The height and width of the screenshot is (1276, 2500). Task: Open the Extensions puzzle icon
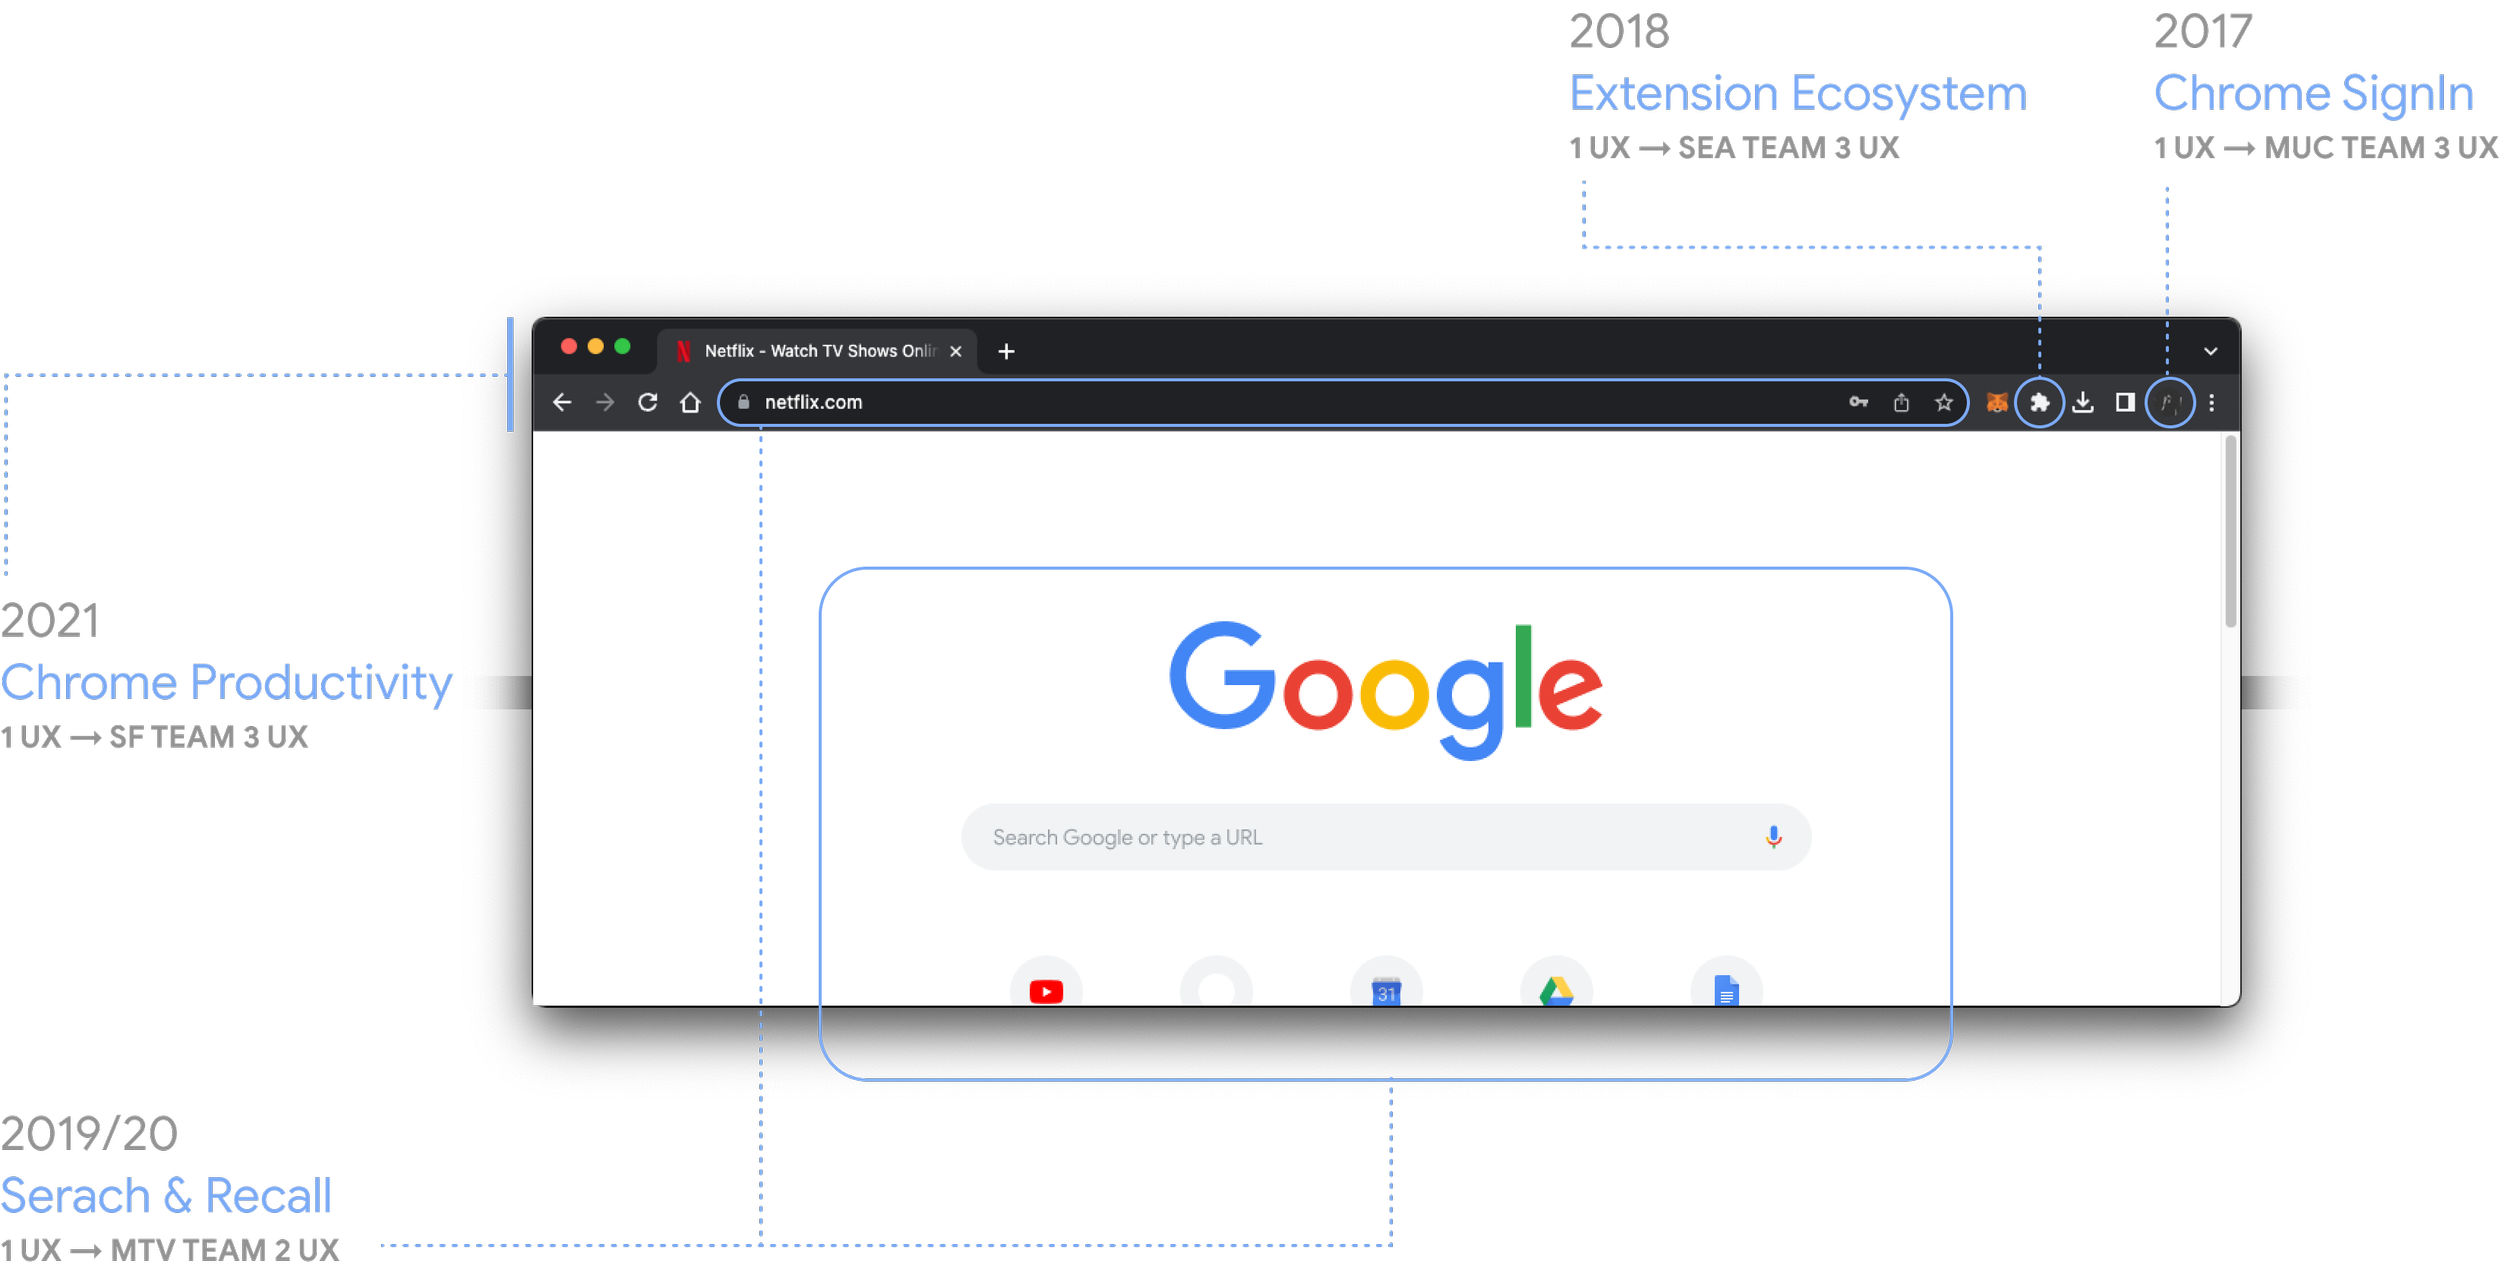(2039, 403)
